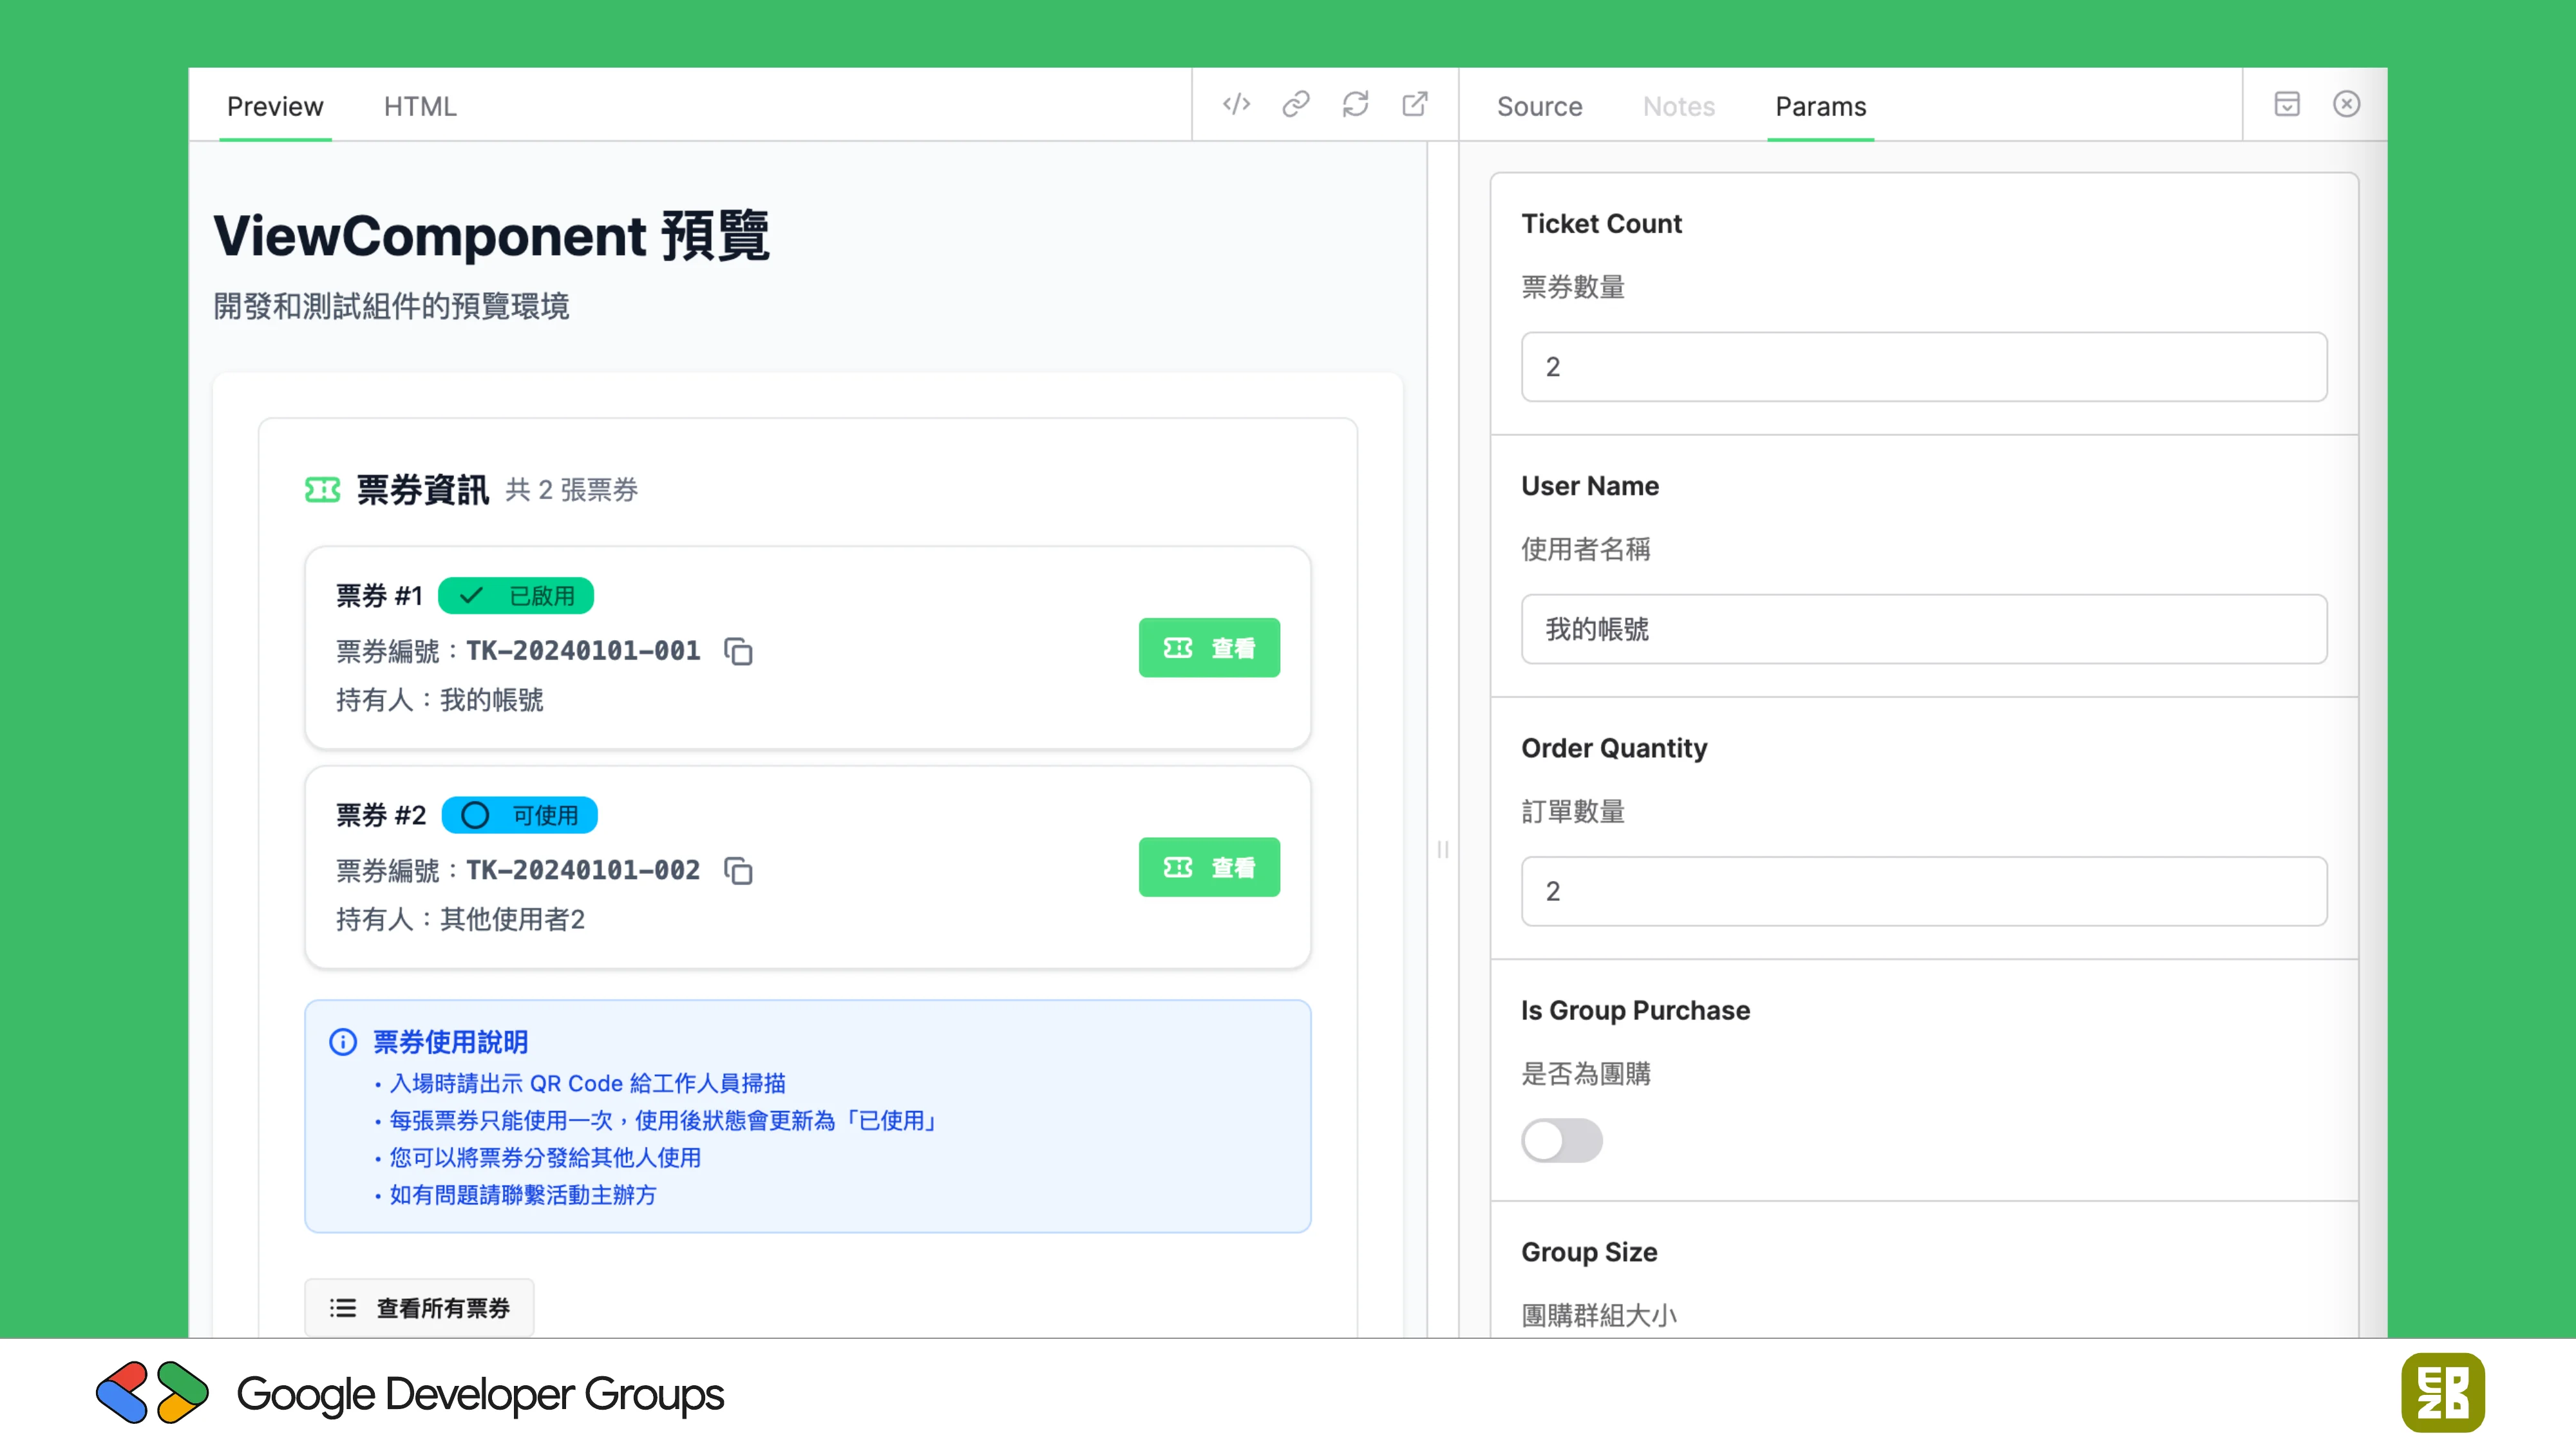Click the info icon beside 票券使用說明

(x=343, y=1042)
